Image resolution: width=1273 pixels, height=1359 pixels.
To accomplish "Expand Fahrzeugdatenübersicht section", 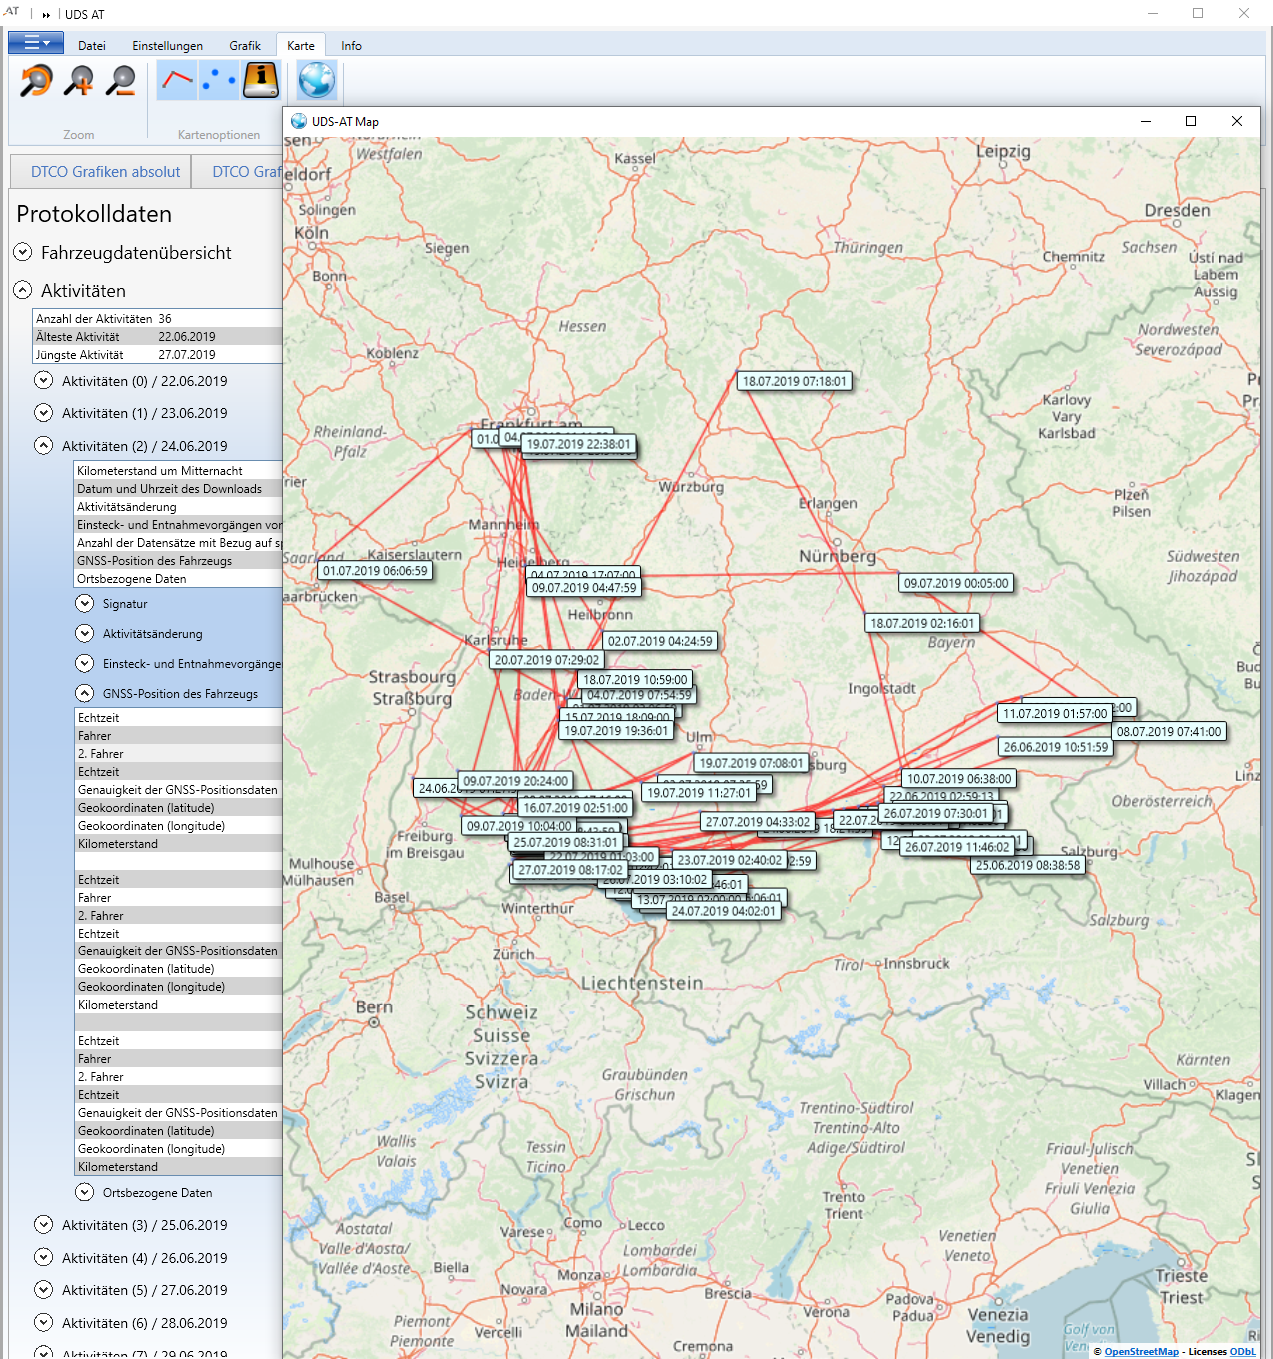I will point(23,252).
